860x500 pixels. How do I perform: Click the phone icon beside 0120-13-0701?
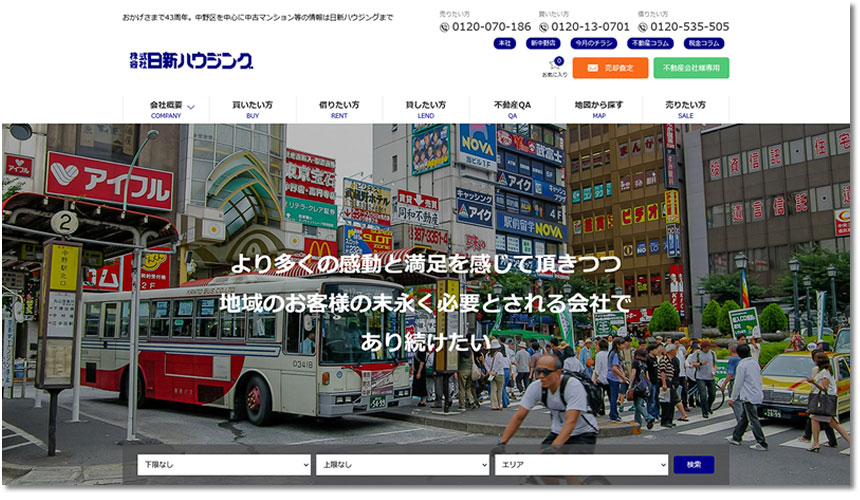click(x=544, y=27)
